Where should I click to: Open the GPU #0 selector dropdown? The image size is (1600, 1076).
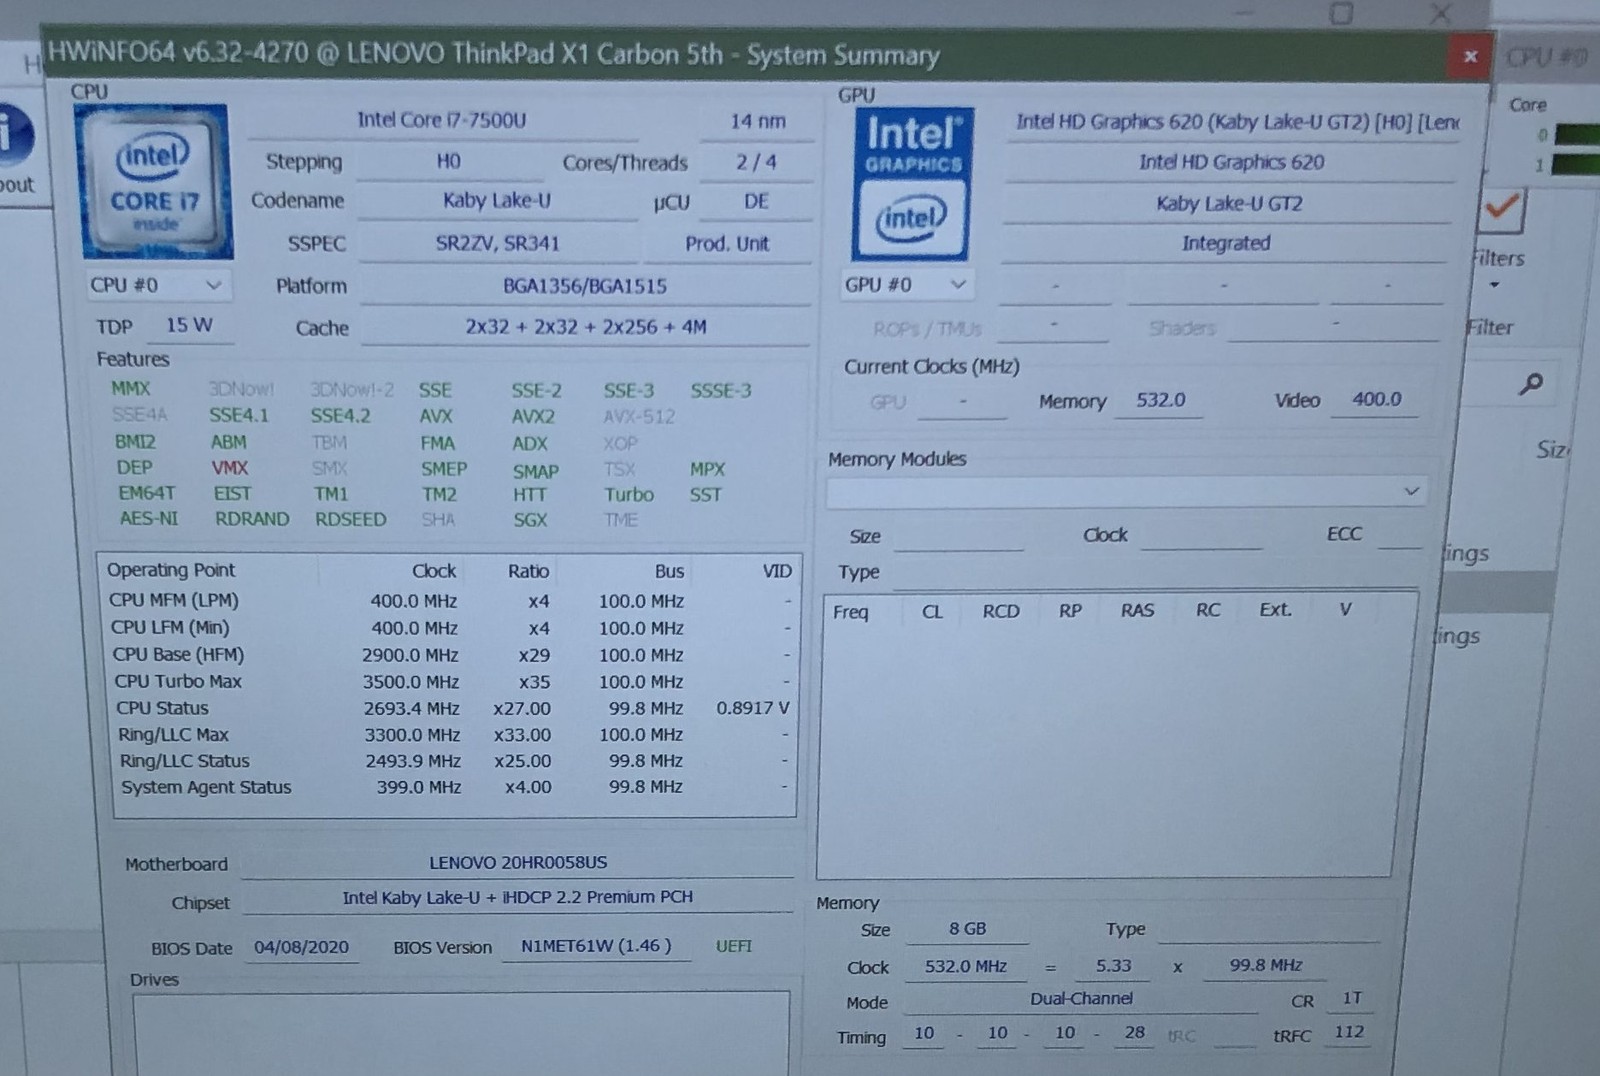click(x=907, y=284)
